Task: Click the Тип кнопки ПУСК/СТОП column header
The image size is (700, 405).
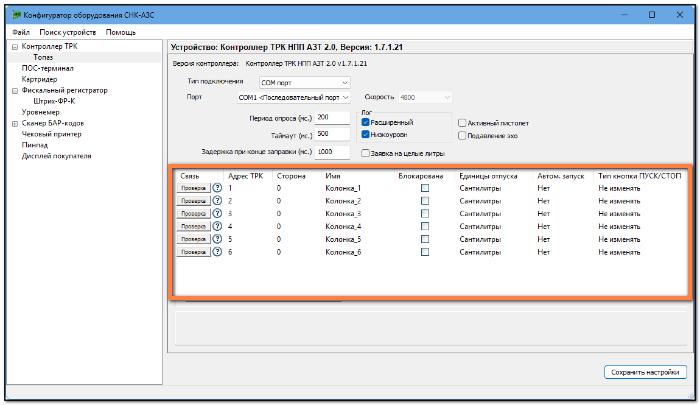Action: pos(639,176)
